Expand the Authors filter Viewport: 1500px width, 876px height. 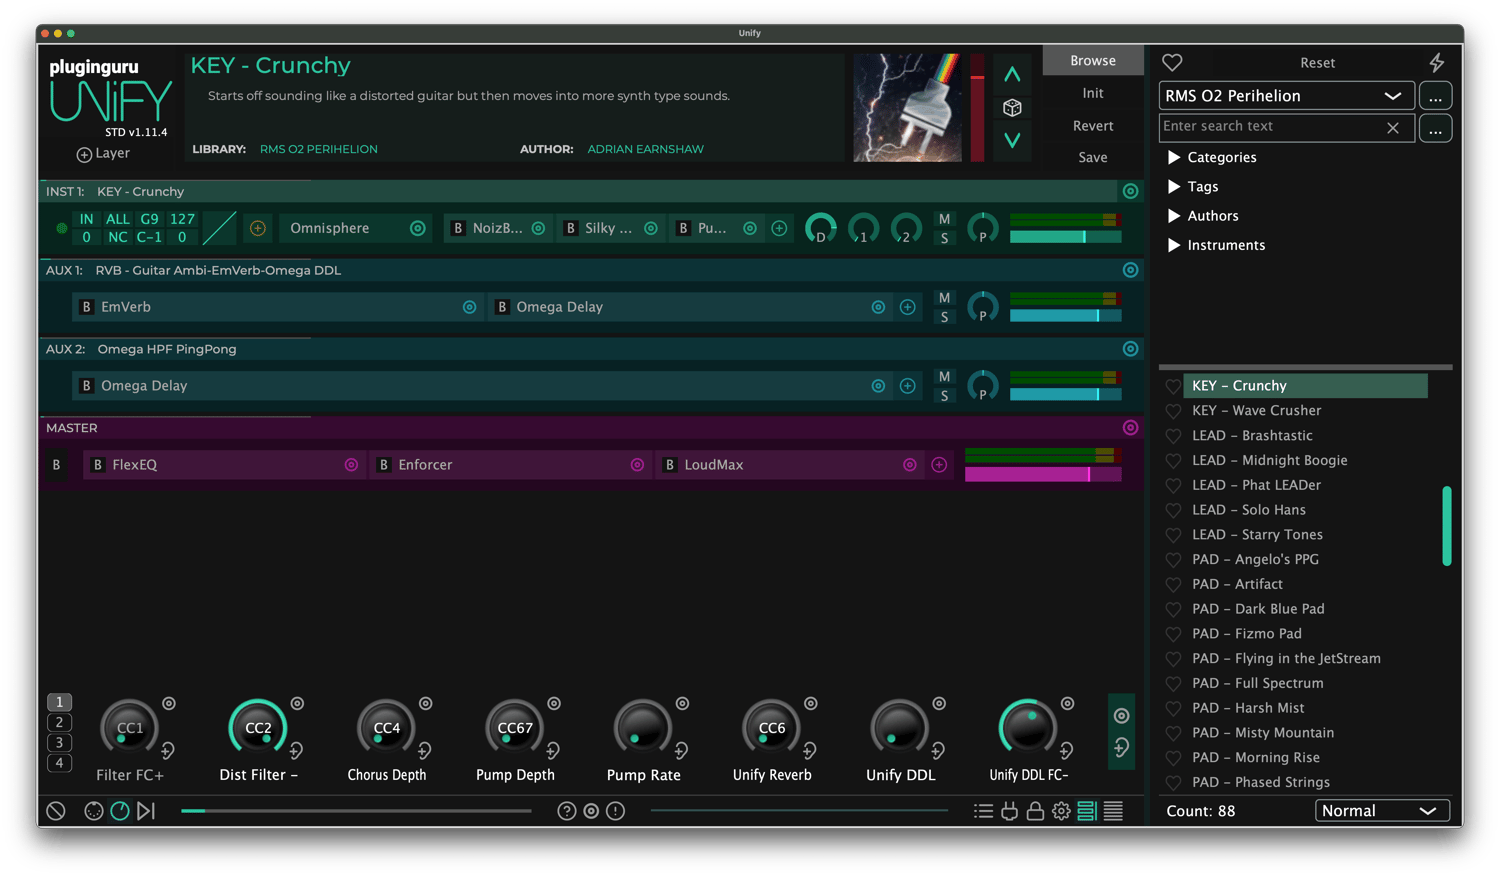tap(1173, 216)
